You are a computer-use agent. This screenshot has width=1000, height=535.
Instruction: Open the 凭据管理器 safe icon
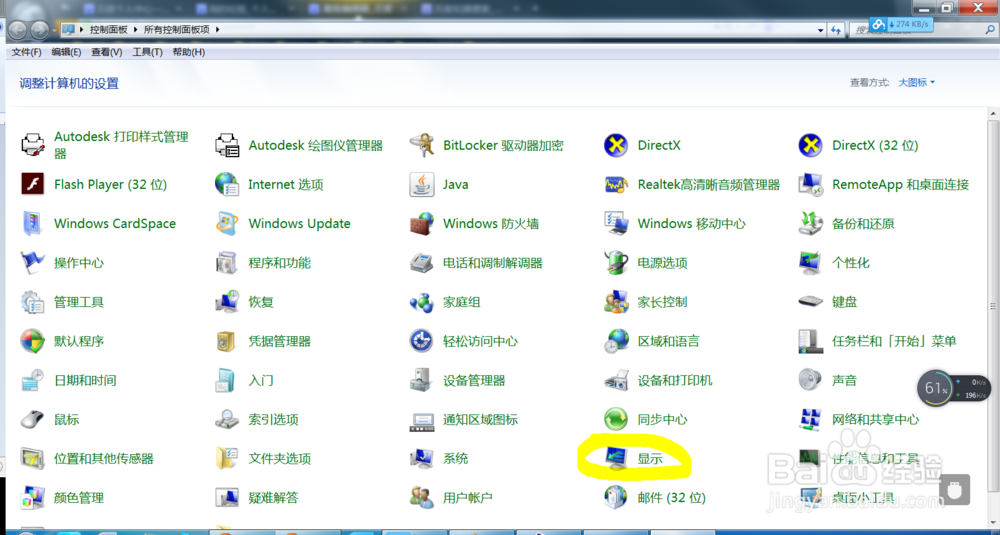pos(227,341)
